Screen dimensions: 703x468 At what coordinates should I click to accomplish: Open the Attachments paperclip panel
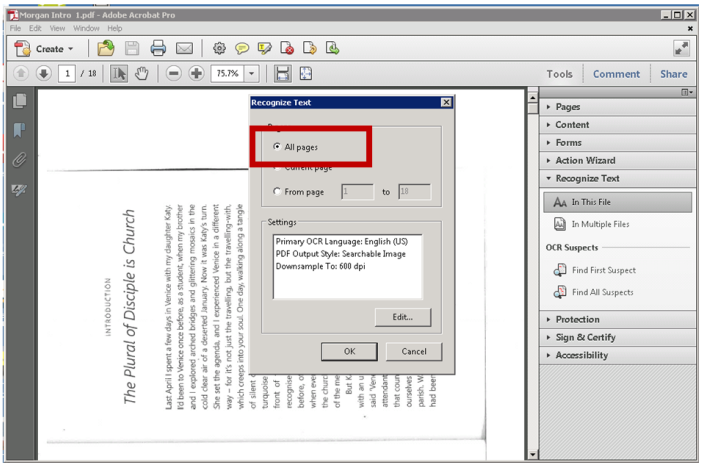(x=19, y=160)
